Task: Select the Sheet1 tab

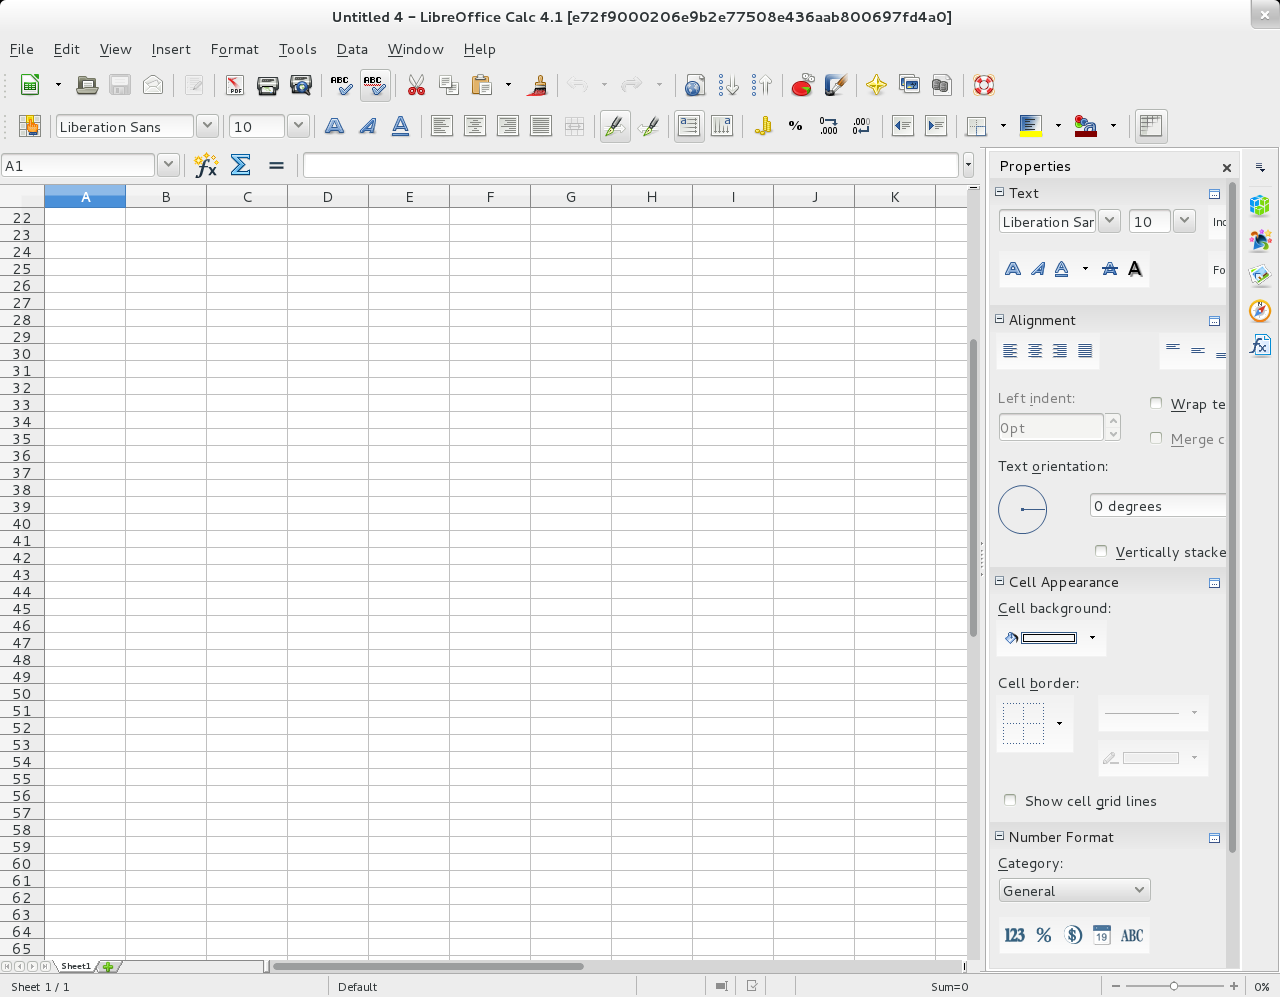Action: (76, 966)
